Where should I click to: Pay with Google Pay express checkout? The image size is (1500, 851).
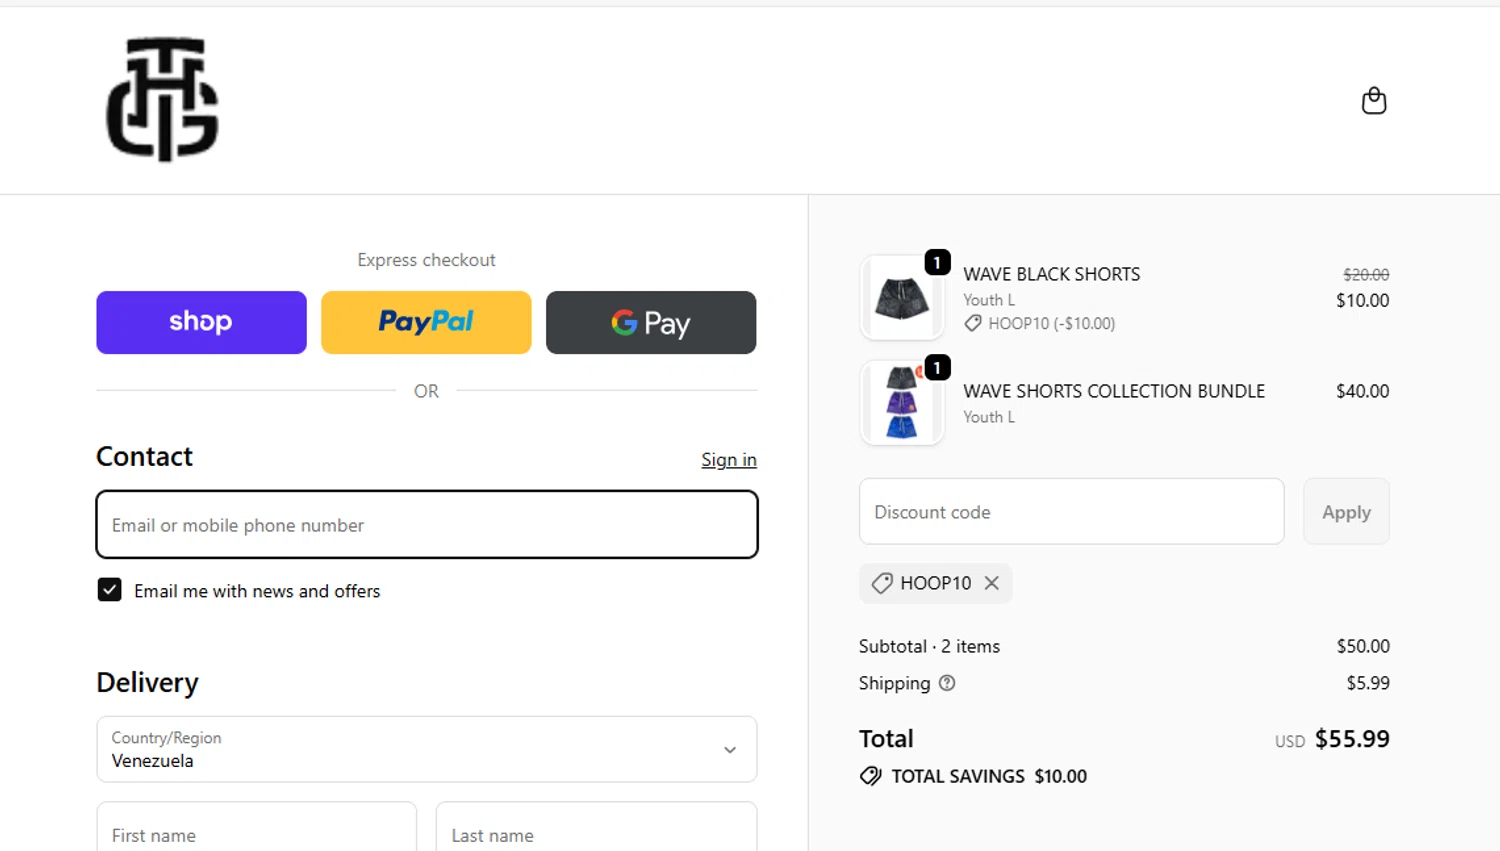pos(651,322)
